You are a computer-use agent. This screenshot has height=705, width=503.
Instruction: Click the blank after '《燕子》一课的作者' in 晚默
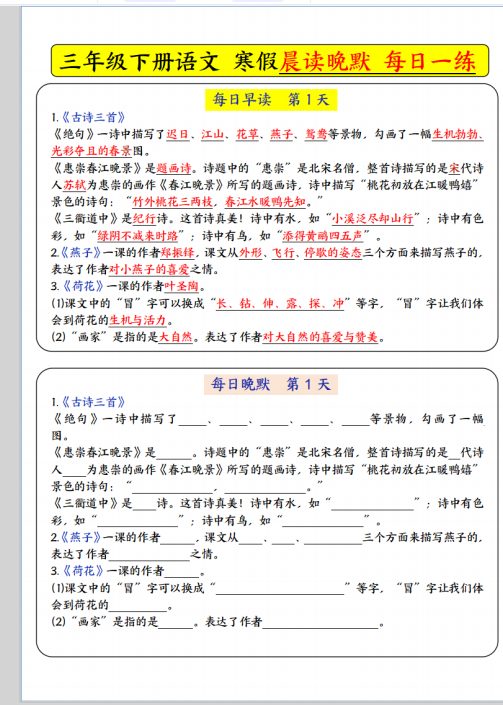pos(178,538)
